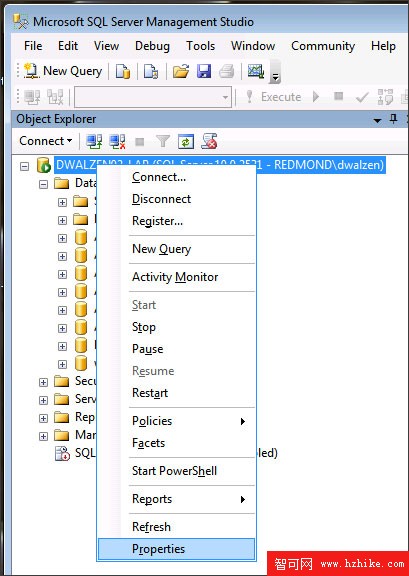Screen dimensions: 409x576
Task: Expand the Security folder node
Action: coord(43,382)
